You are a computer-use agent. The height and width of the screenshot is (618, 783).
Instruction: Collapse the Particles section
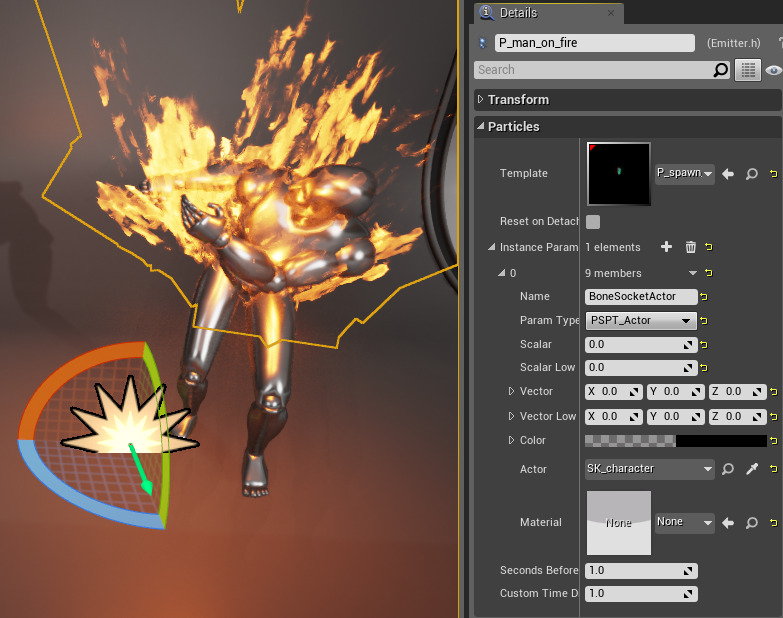(x=481, y=127)
